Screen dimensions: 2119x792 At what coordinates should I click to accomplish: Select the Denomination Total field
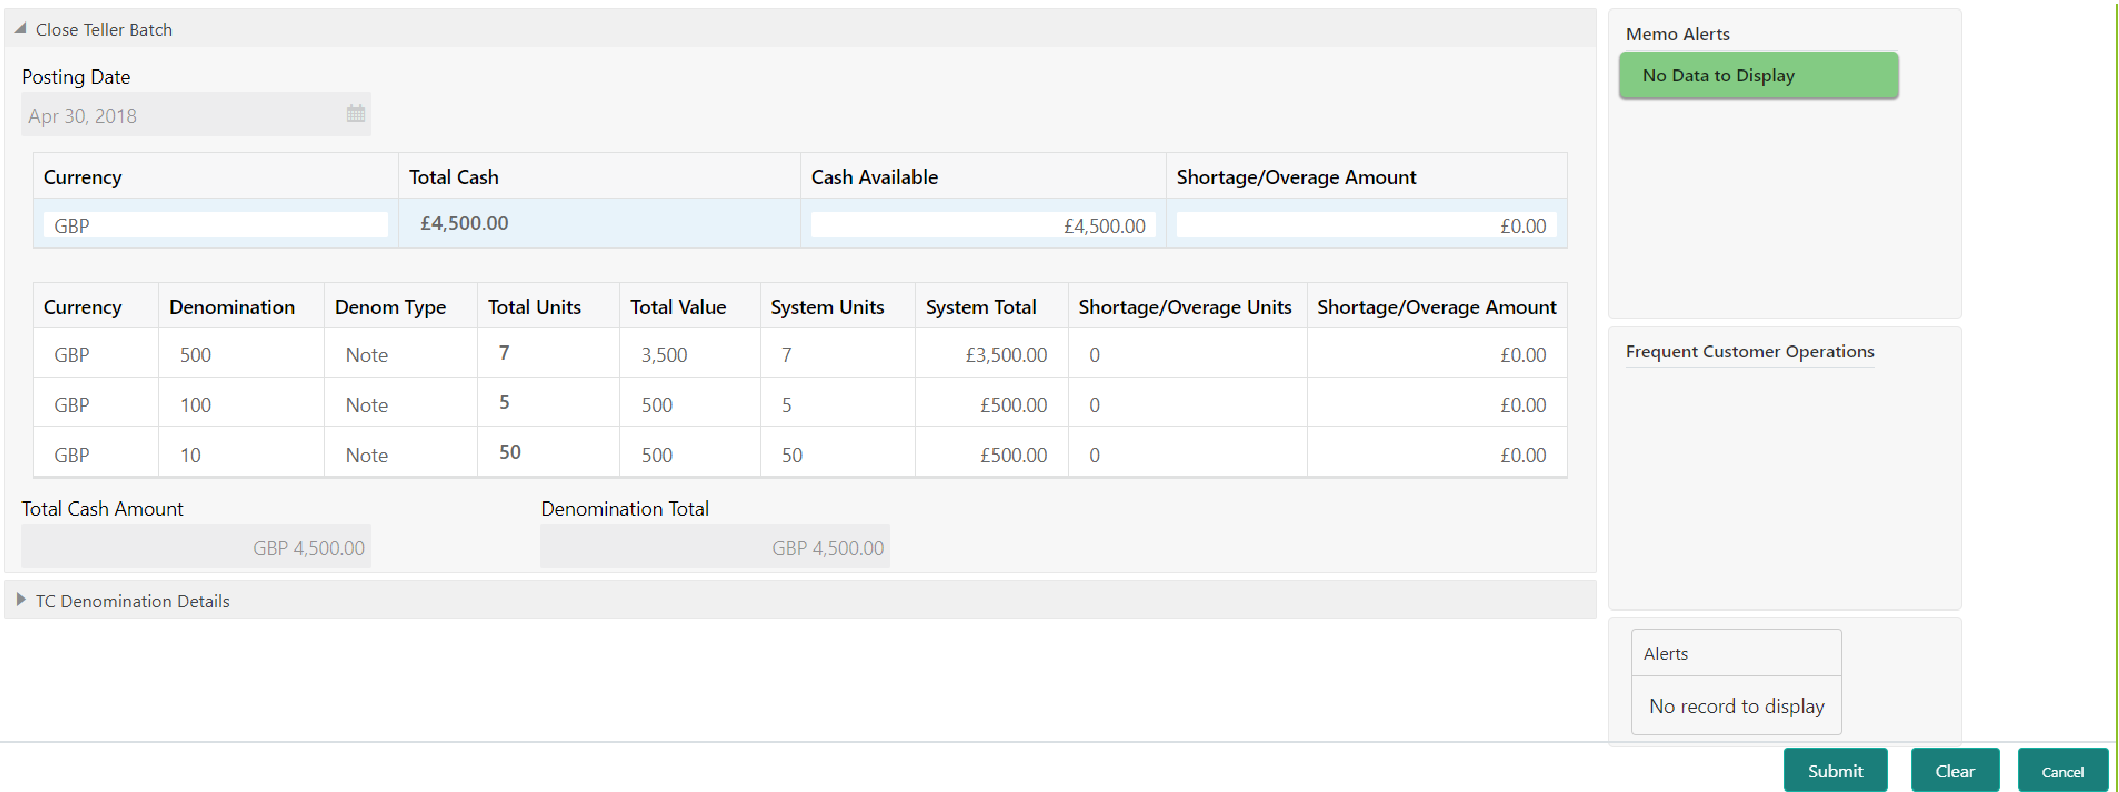pos(715,547)
